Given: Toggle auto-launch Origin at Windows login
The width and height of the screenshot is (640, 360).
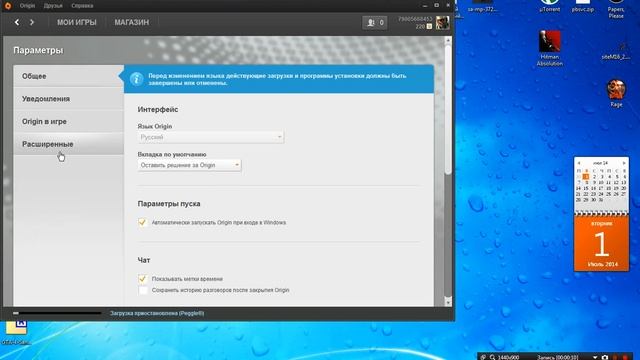Looking at the screenshot, I should [x=142, y=222].
